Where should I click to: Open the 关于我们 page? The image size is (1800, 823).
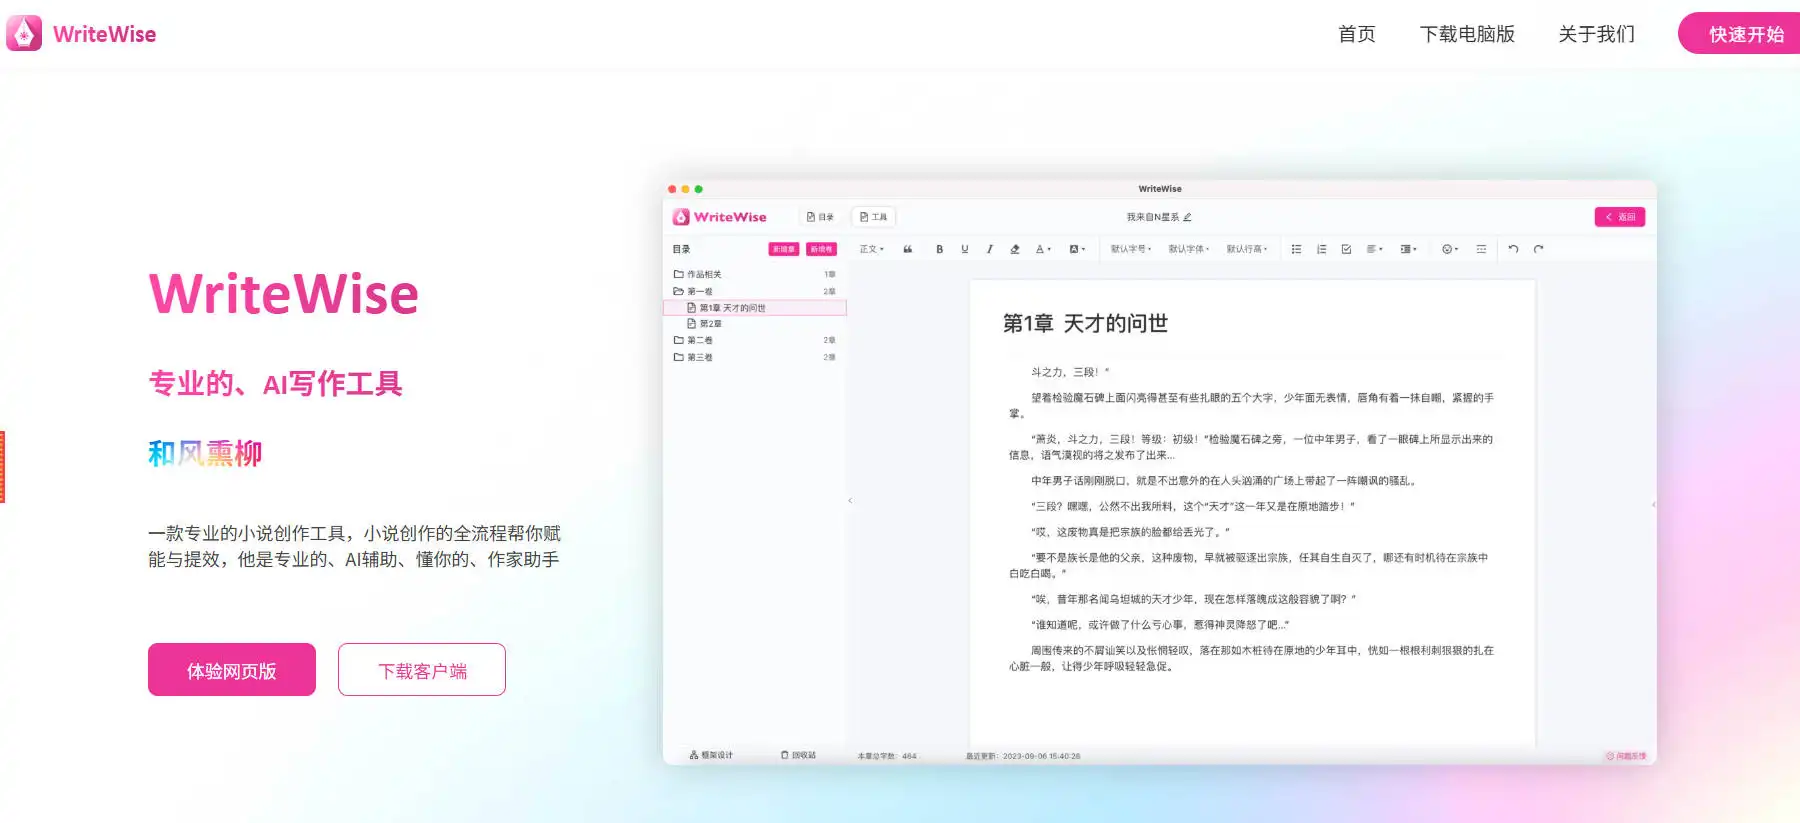coord(1596,34)
